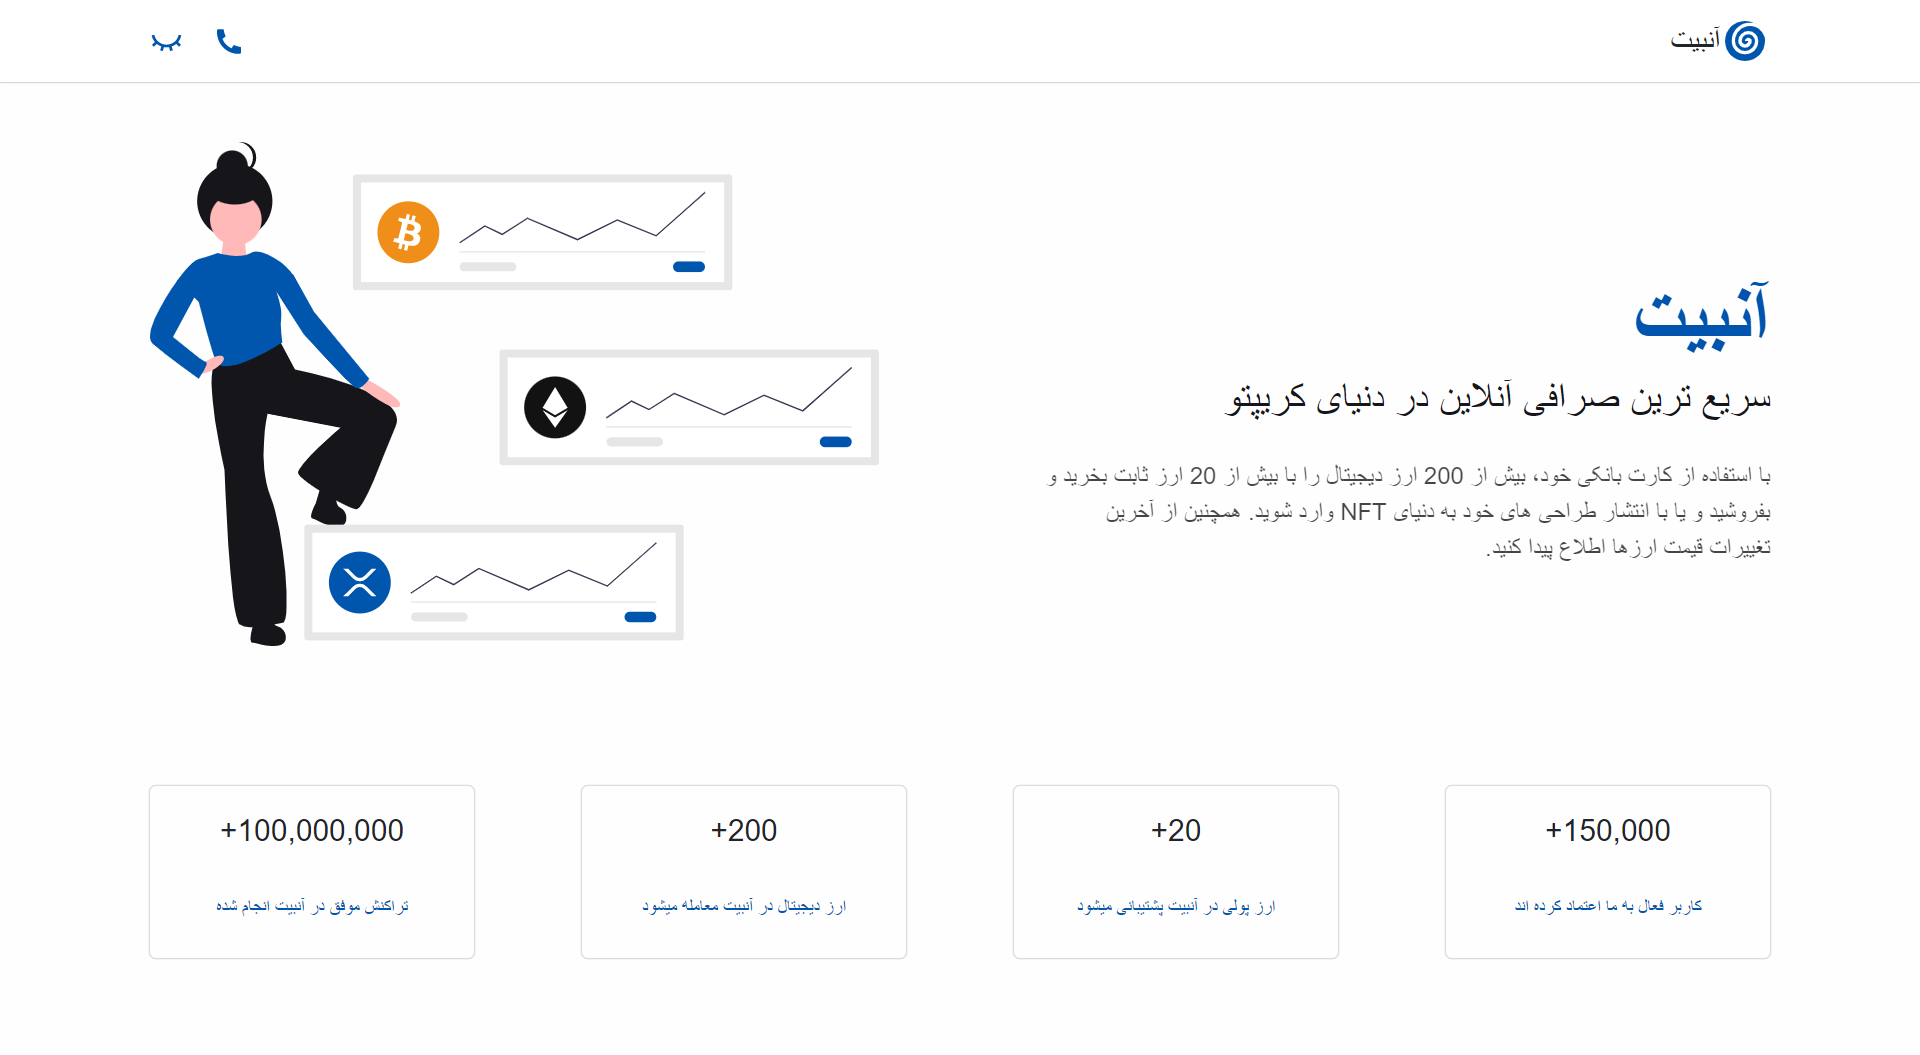
Task: Click the Anbit blue spiral logo icon
Action: click(x=1745, y=41)
